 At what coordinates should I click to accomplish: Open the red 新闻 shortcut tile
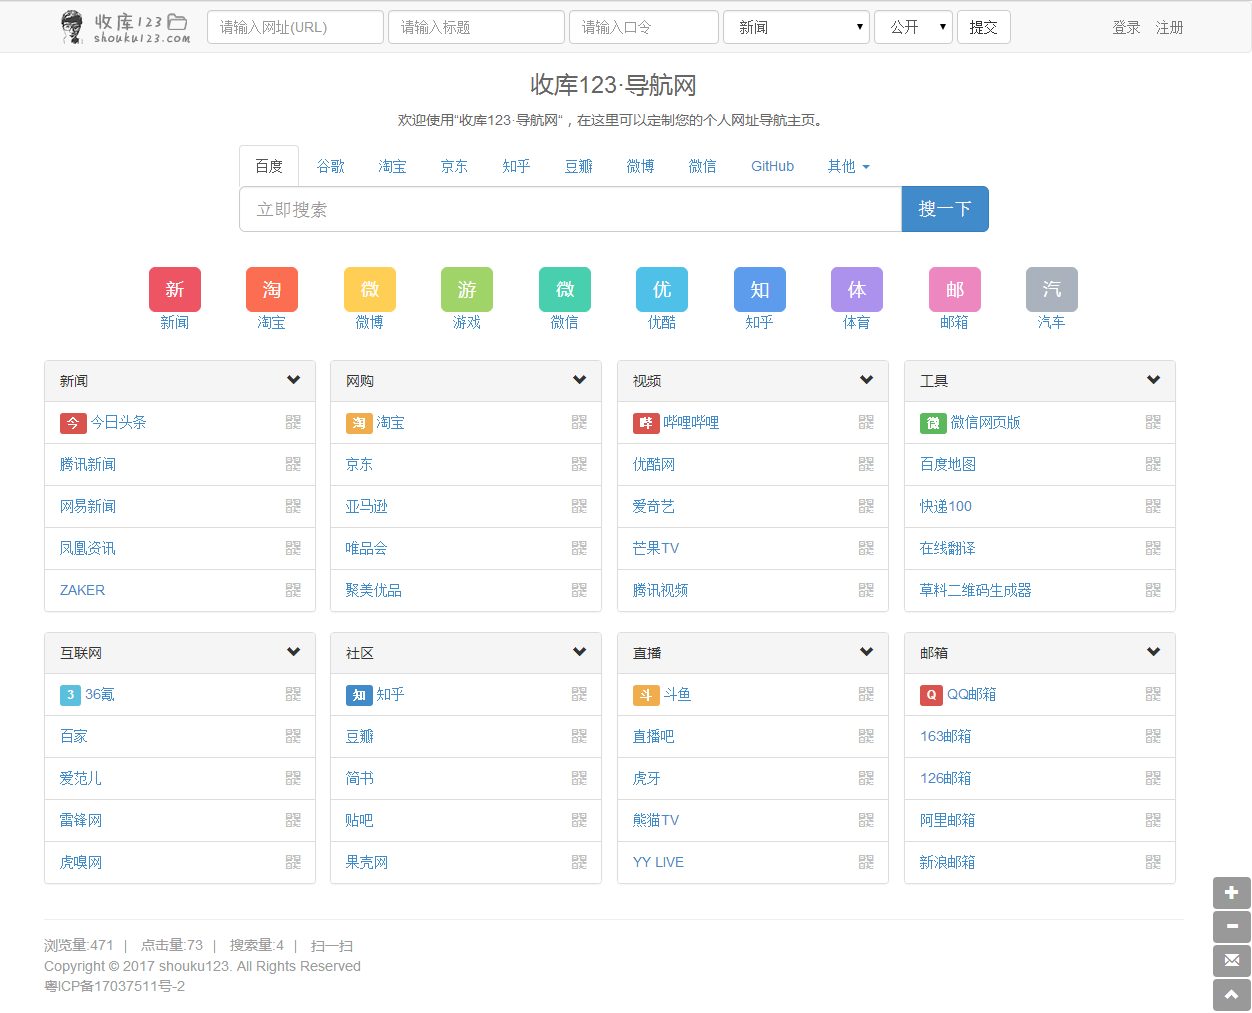coord(175,289)
